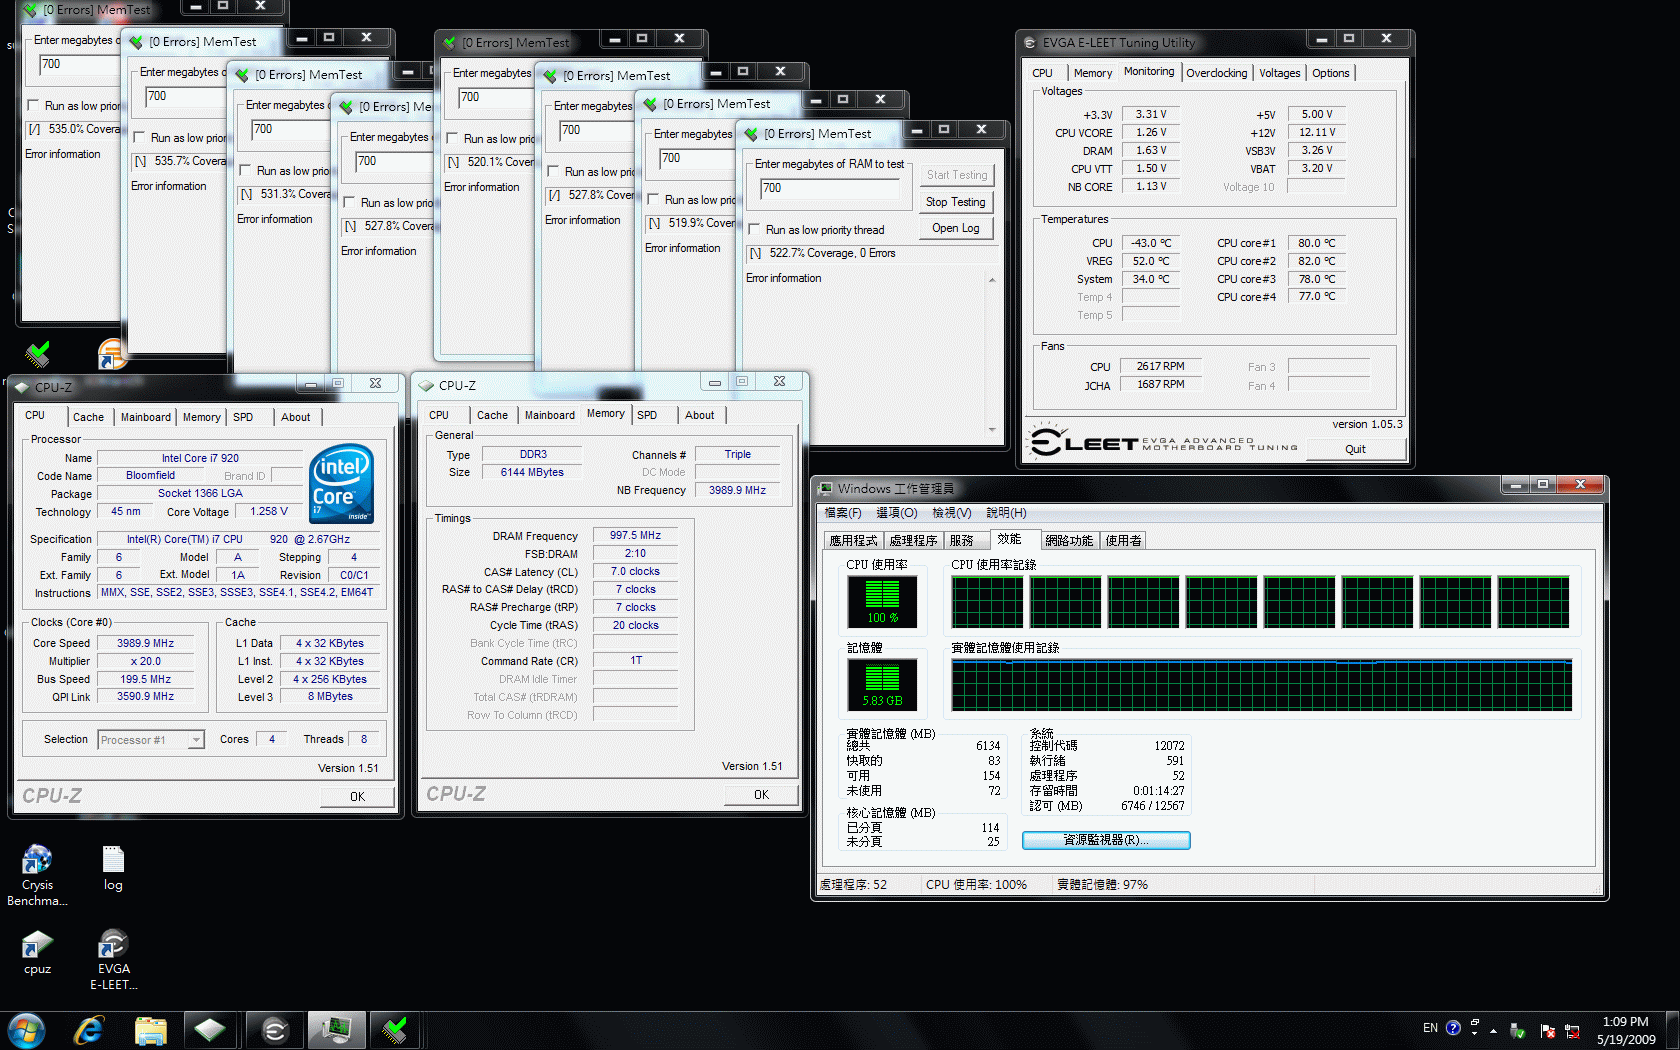Open Cache tab in CPU-Z Memory window
This screenshot has height=1050, width=1680.
click(x=492, y=415)
